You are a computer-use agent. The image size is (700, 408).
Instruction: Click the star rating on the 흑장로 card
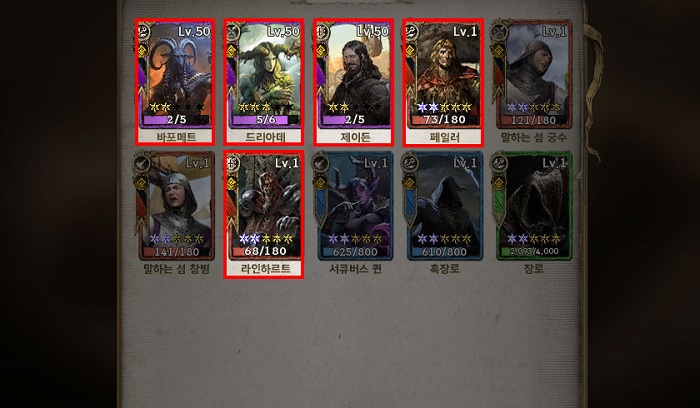point(444,239)
